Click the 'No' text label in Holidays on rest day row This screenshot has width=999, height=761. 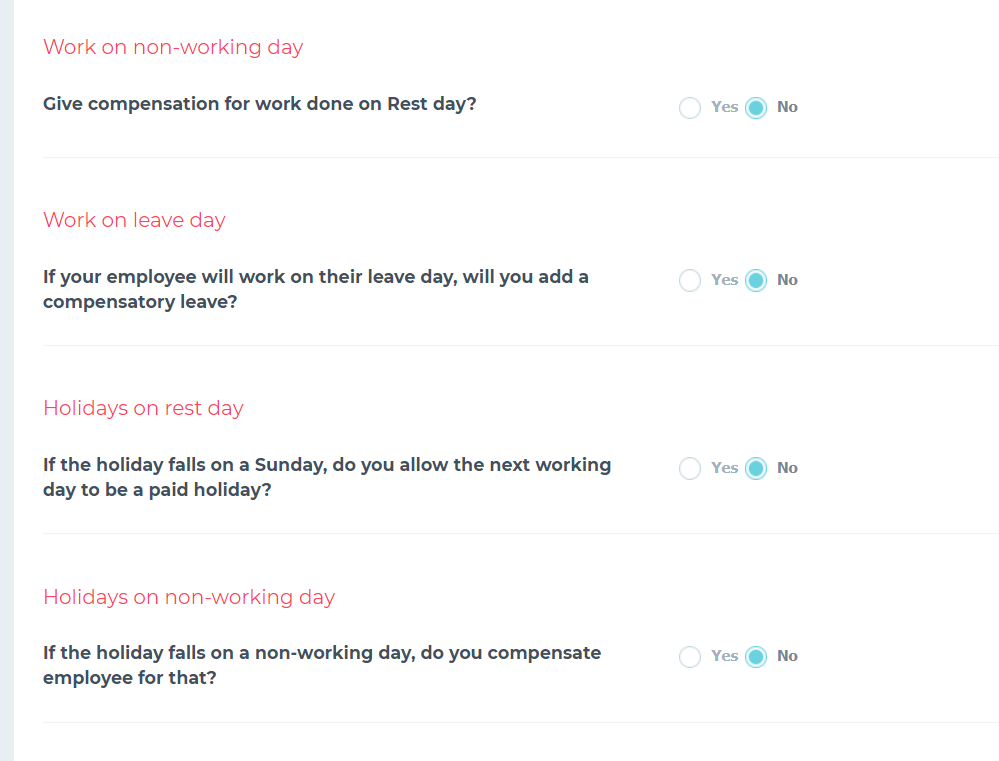tap(787, 468)
